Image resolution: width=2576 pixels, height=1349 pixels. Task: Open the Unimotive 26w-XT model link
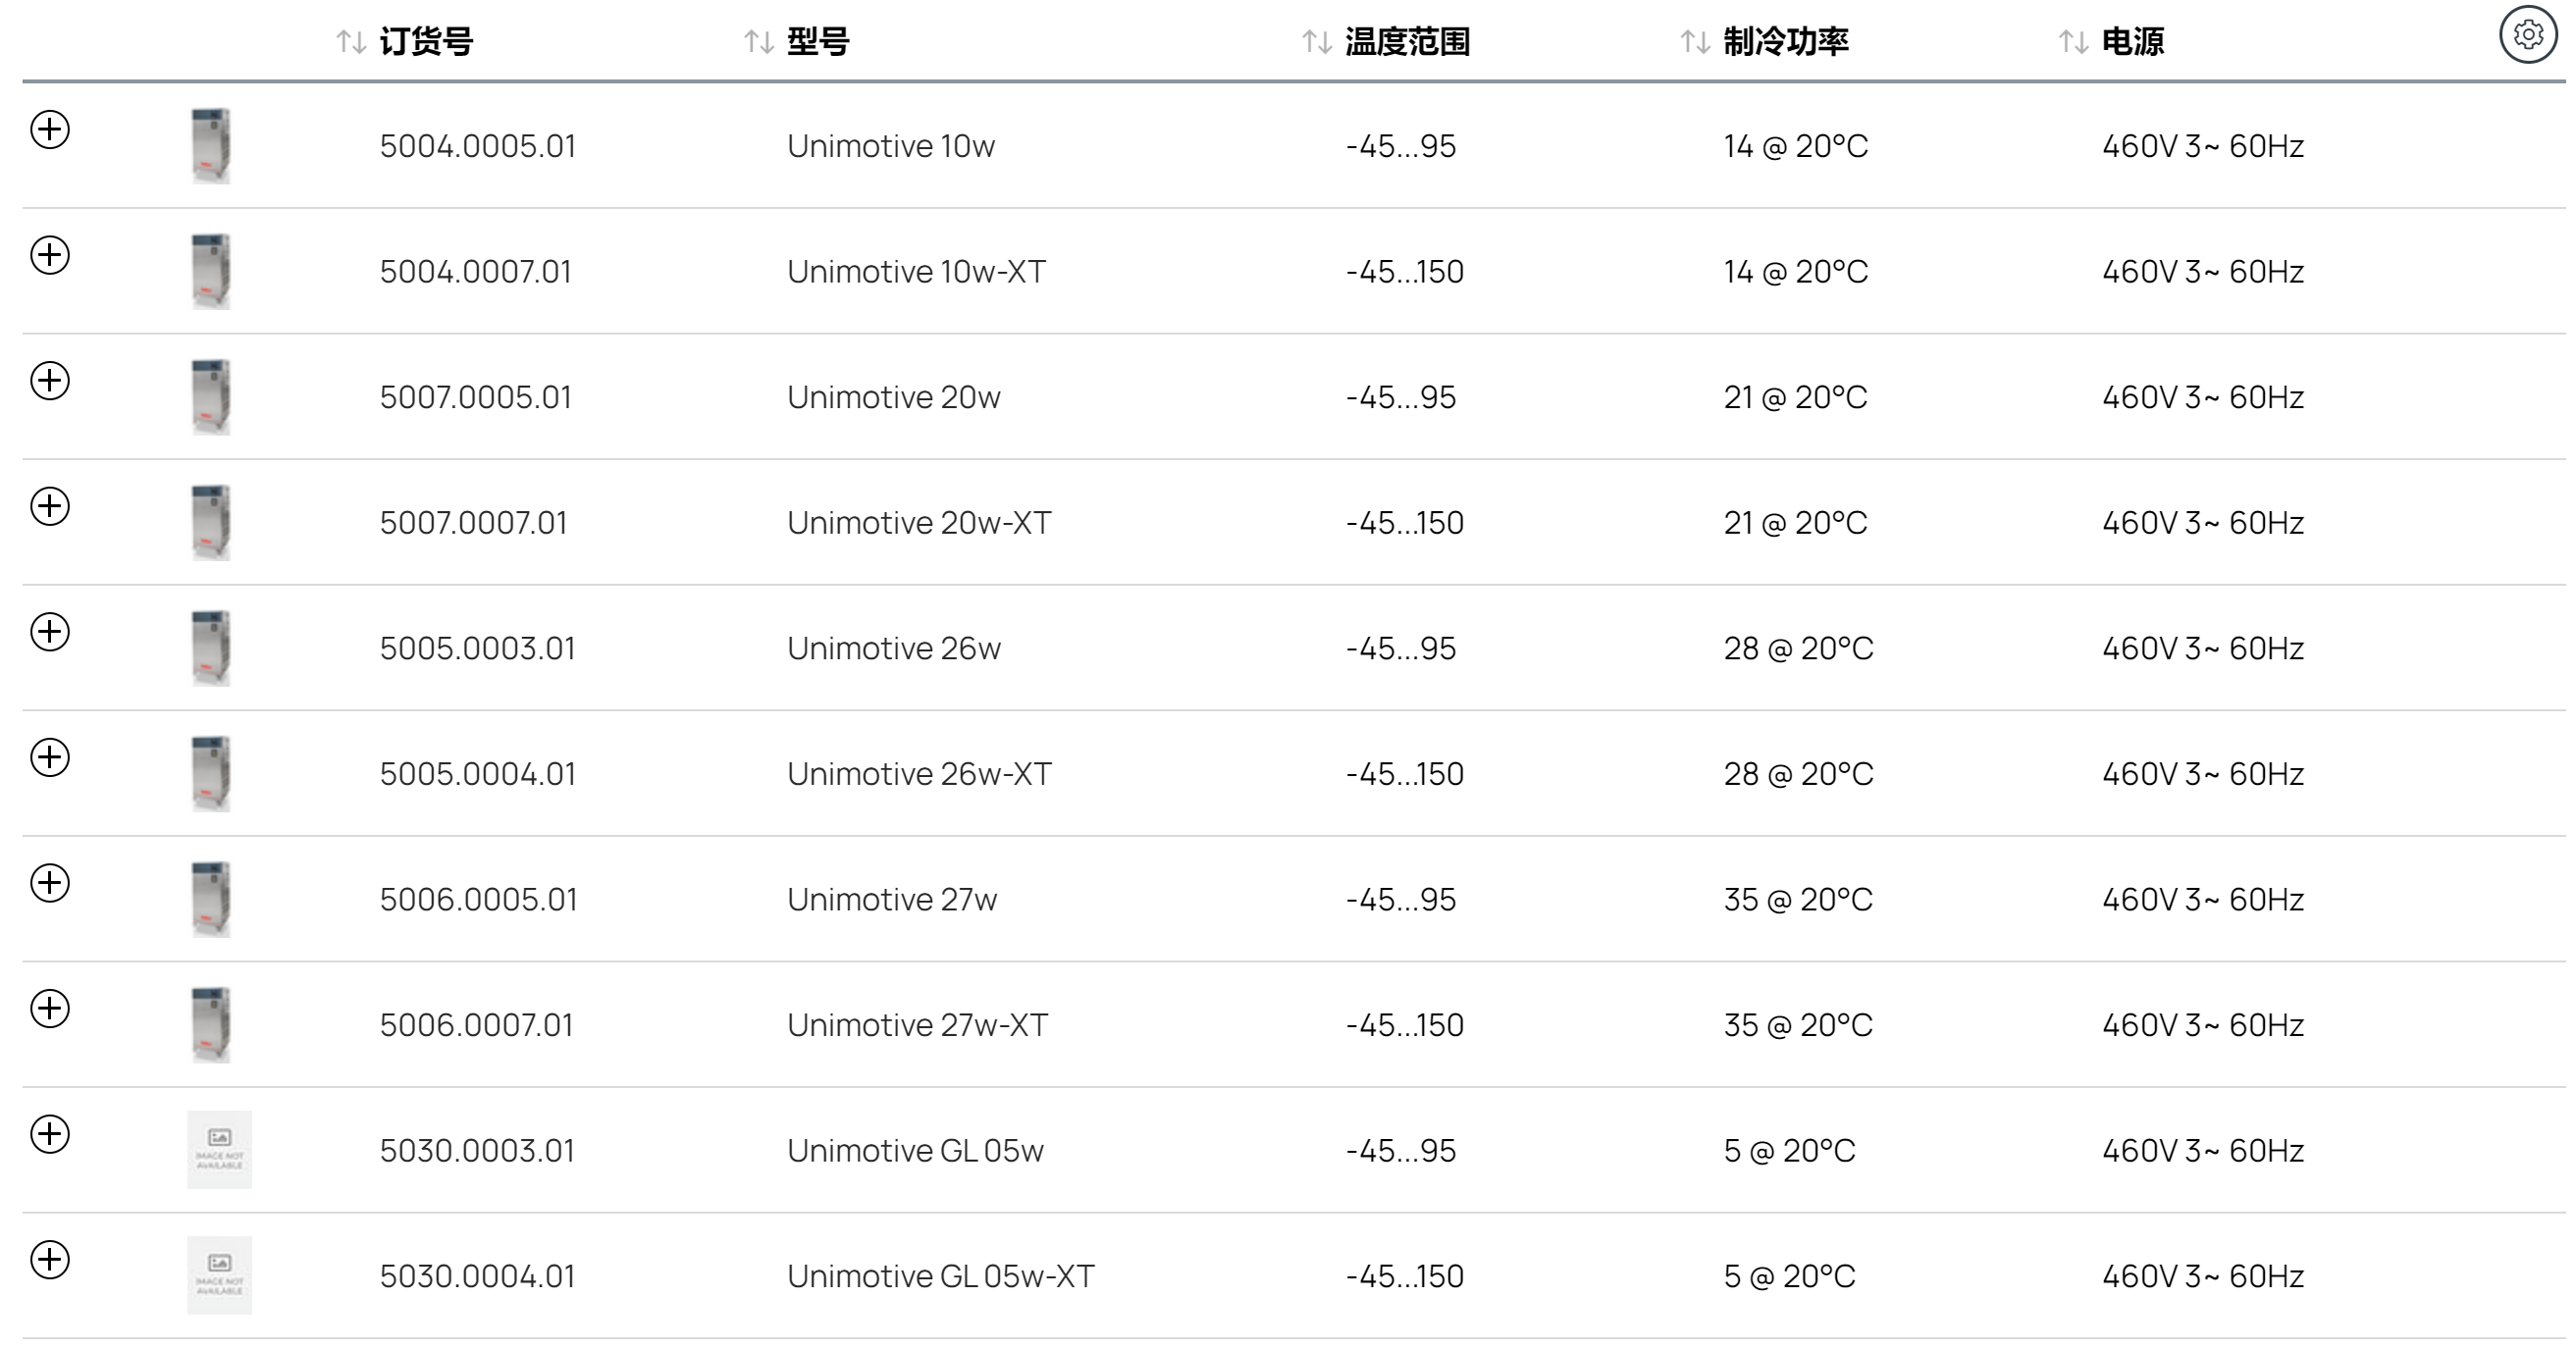(x=919, y=774)
